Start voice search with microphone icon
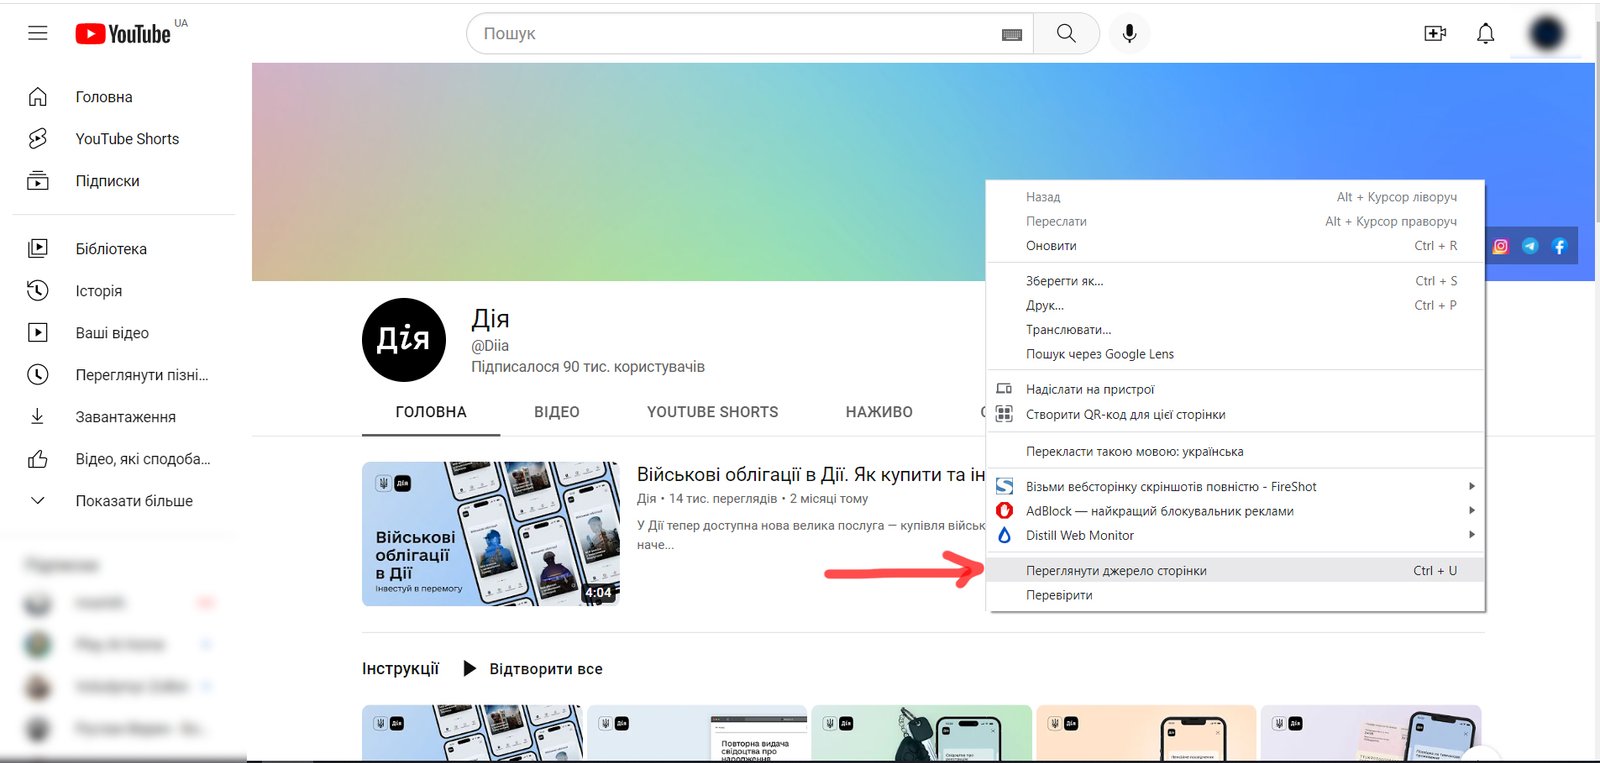This screenshot has height=763, width=1600. [1129, 33]
